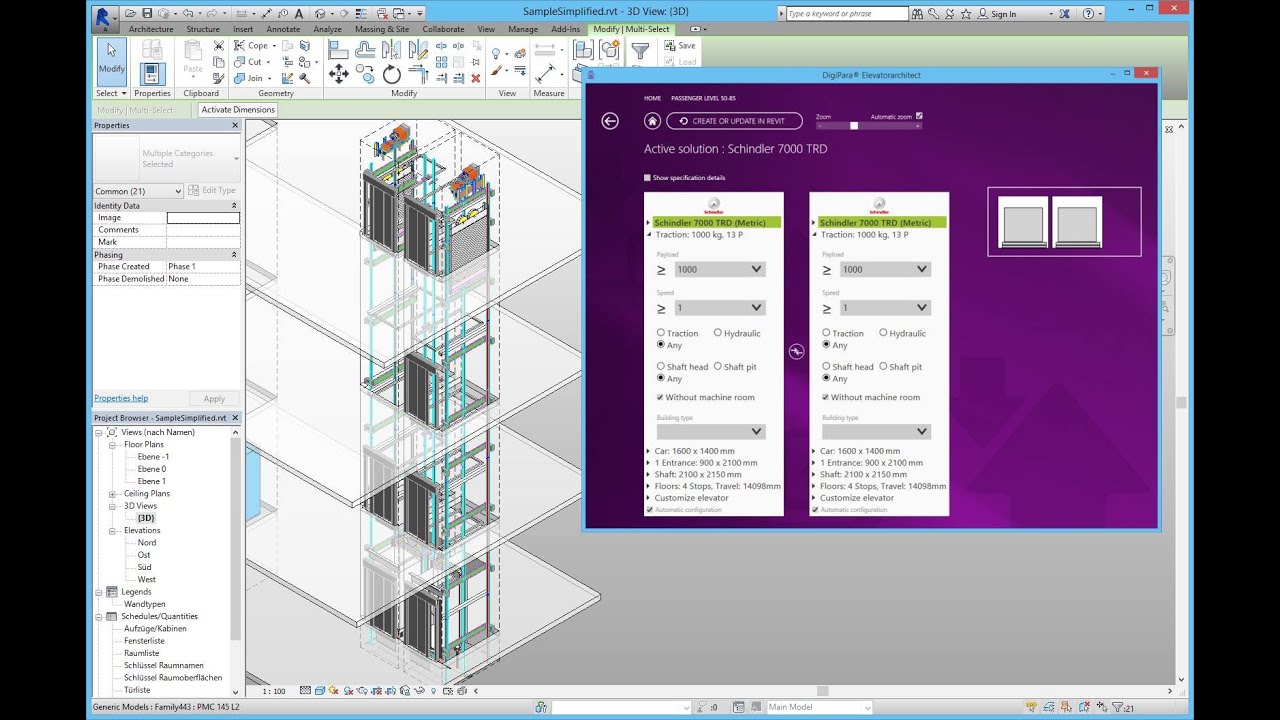Switch to the Annotate ribbon tab

pos(283,29)
